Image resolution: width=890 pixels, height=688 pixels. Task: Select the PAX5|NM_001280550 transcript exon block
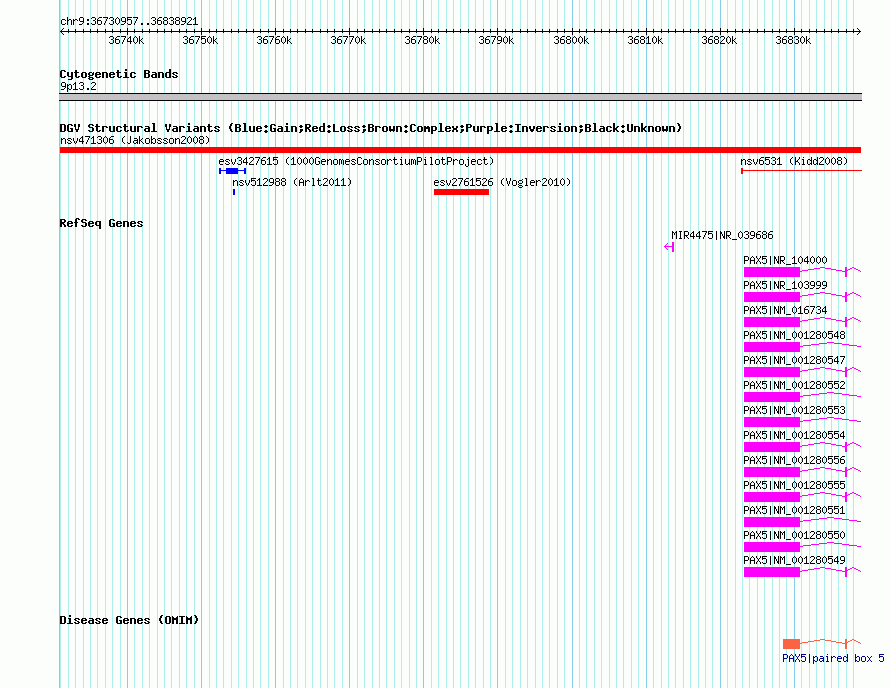click(771, 547)
